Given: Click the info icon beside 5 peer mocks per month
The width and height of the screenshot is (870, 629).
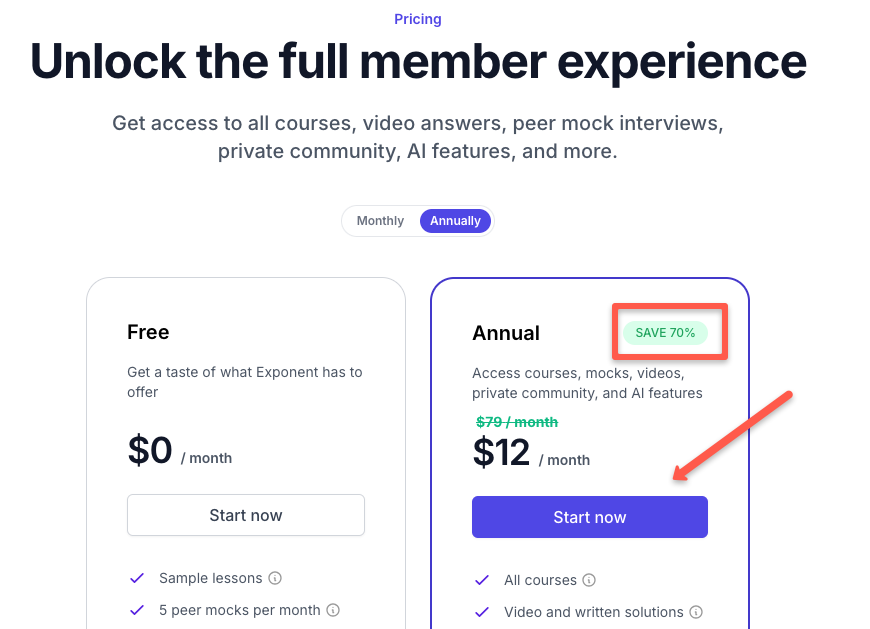Looking at the screenshot, I should [333, 610].
